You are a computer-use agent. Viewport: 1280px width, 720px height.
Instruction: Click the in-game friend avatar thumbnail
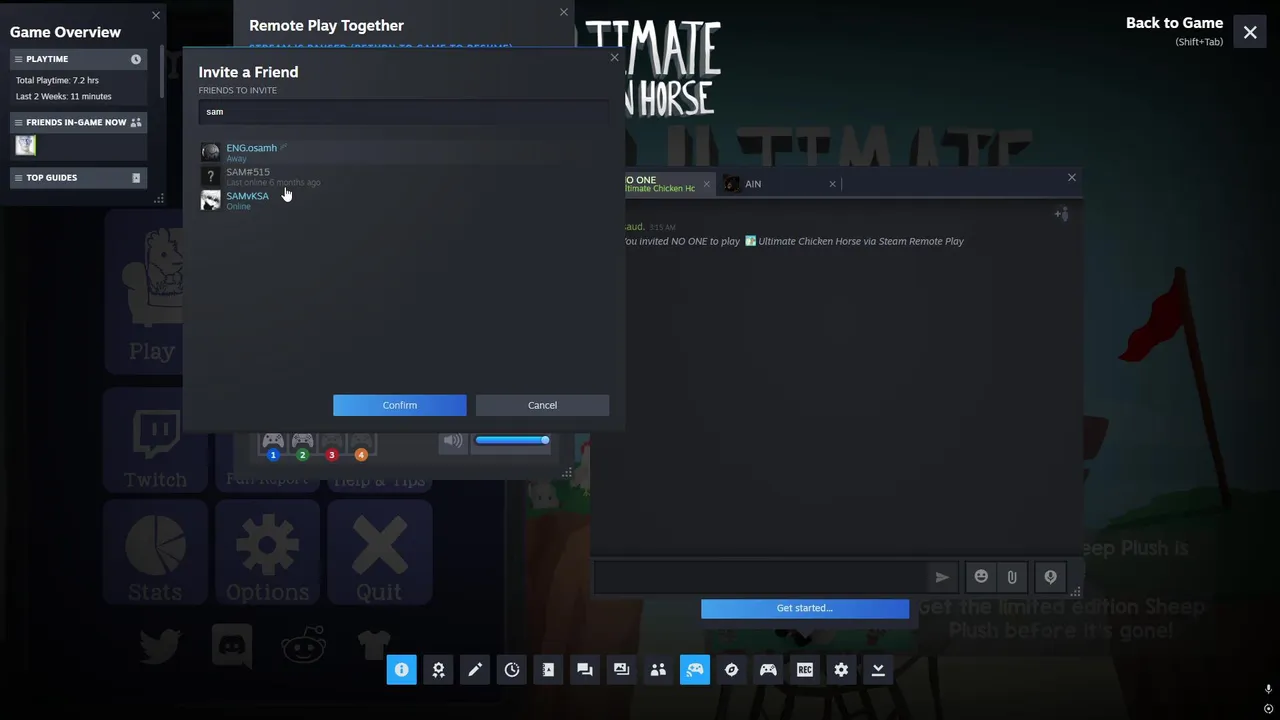26,146
